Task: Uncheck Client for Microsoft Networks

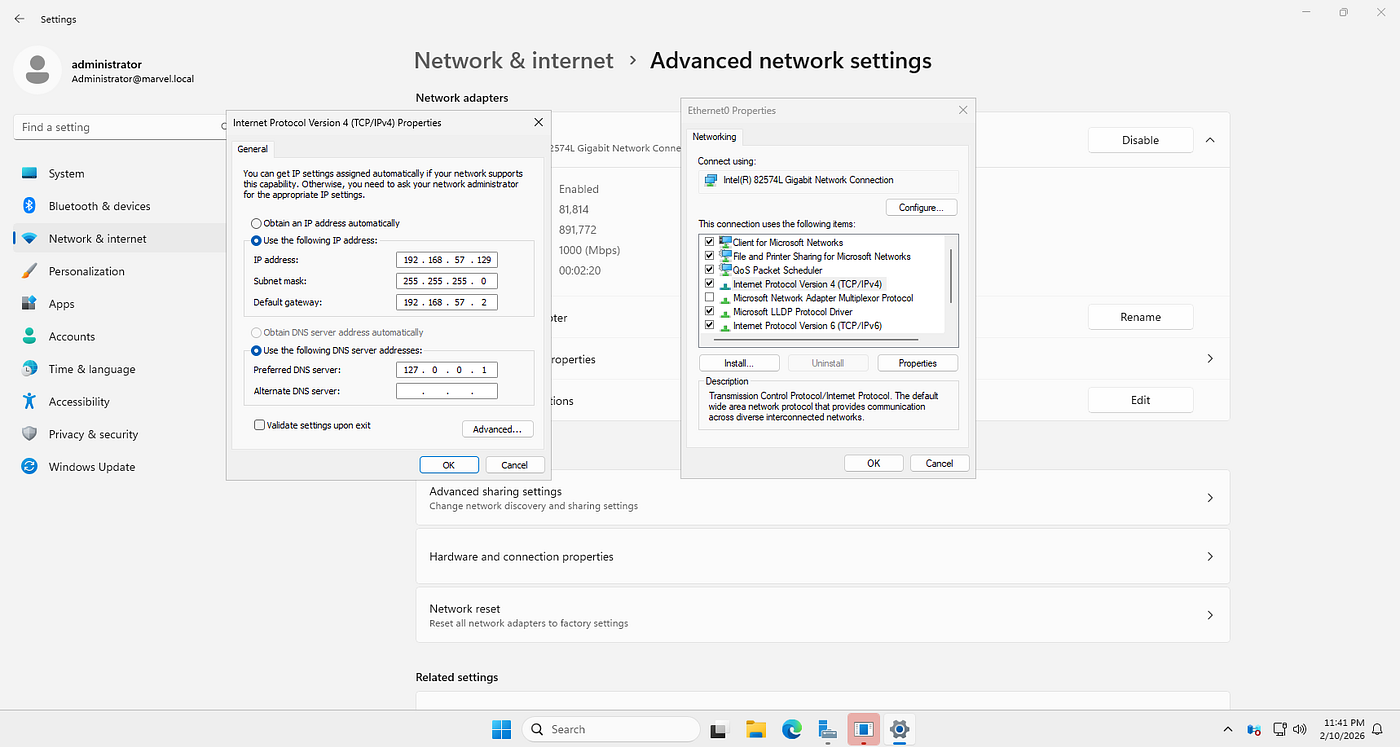Action: pos(710,242)
